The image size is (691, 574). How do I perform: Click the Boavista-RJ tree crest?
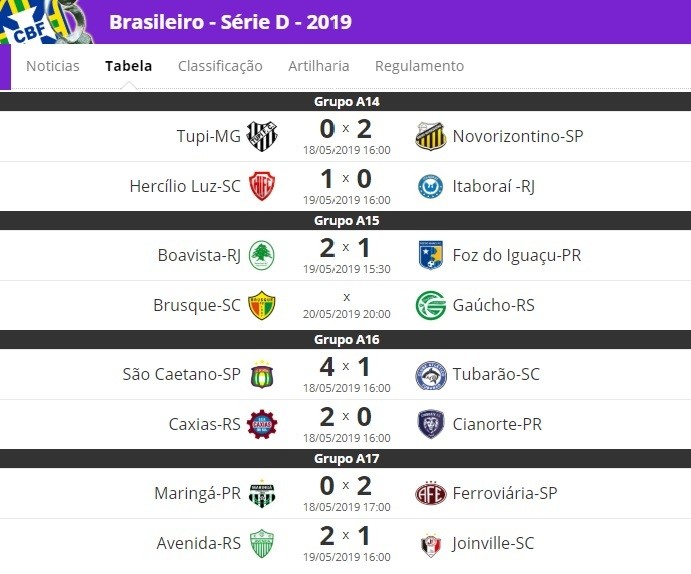click(262, 255)
